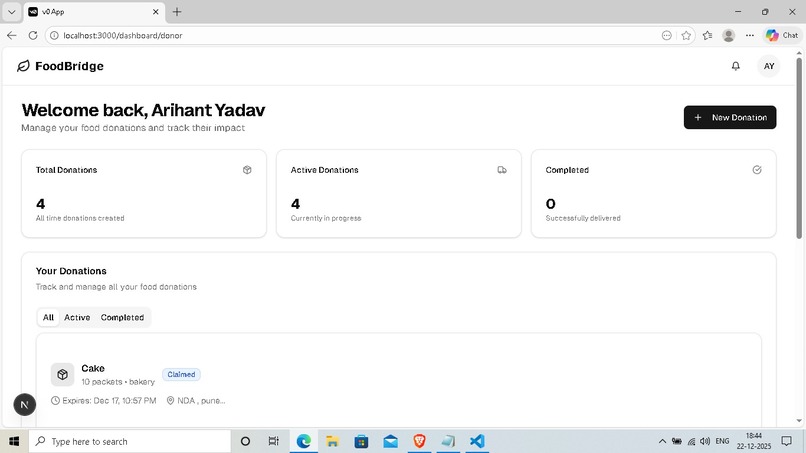Open notifications bell icon

click(736, 66)
